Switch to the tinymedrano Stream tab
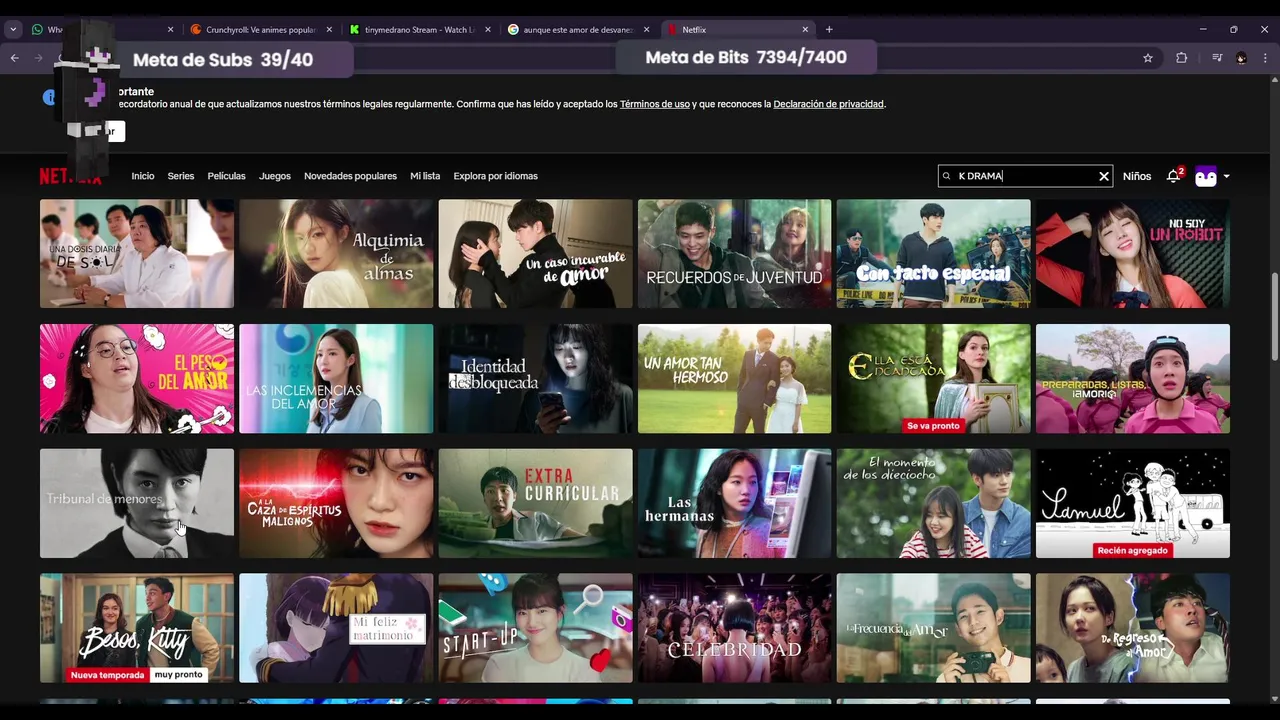Screen dimensions: 1280x720 pos(420,30)
